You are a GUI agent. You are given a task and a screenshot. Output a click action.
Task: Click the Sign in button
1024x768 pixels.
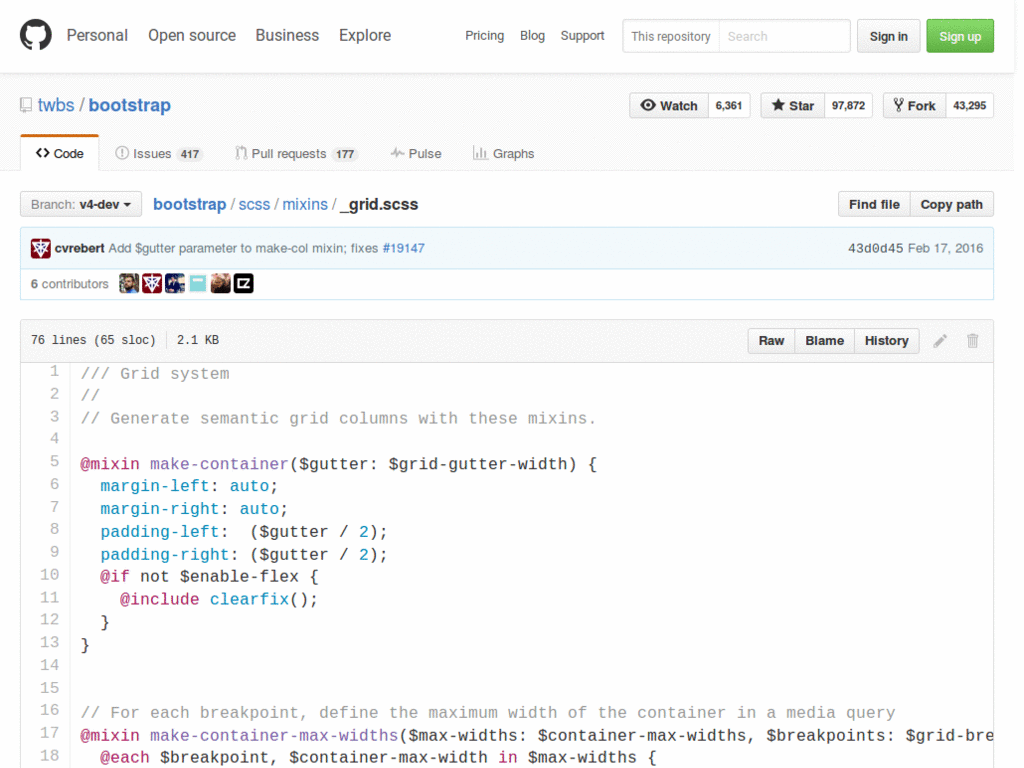click(889, 37)
